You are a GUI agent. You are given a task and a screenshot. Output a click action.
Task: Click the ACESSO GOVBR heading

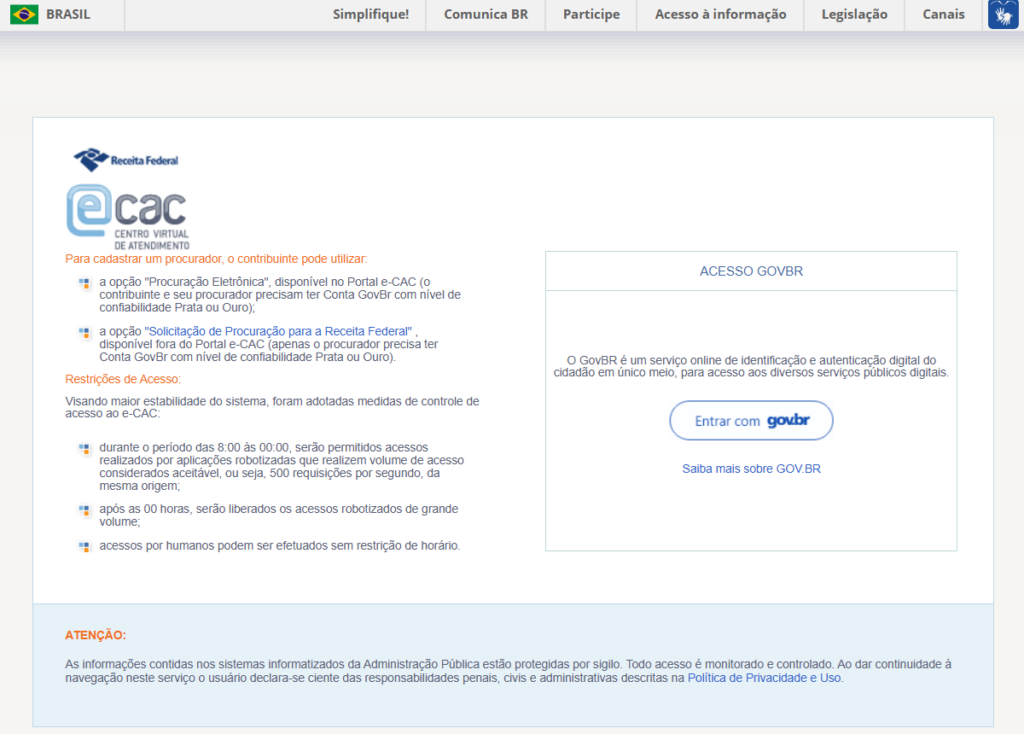751,271
